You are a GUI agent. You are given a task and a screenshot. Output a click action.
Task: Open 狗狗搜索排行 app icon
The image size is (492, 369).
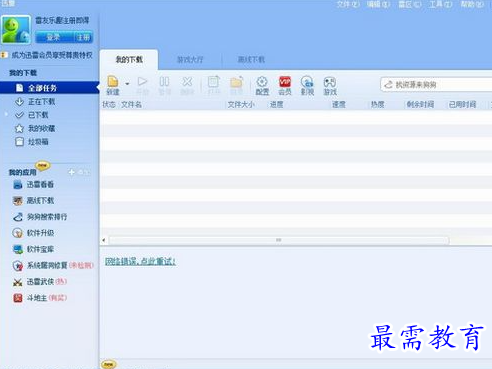pos(18,217)
